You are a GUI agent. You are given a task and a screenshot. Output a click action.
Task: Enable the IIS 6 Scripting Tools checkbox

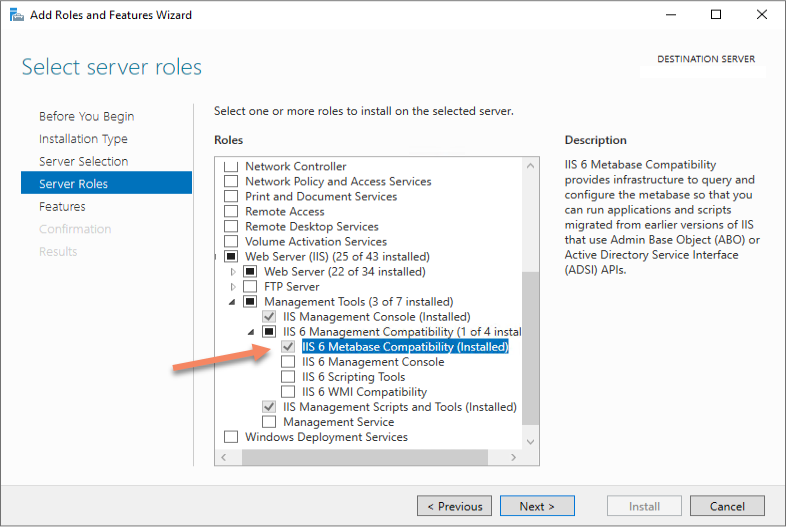coord(288,377)
